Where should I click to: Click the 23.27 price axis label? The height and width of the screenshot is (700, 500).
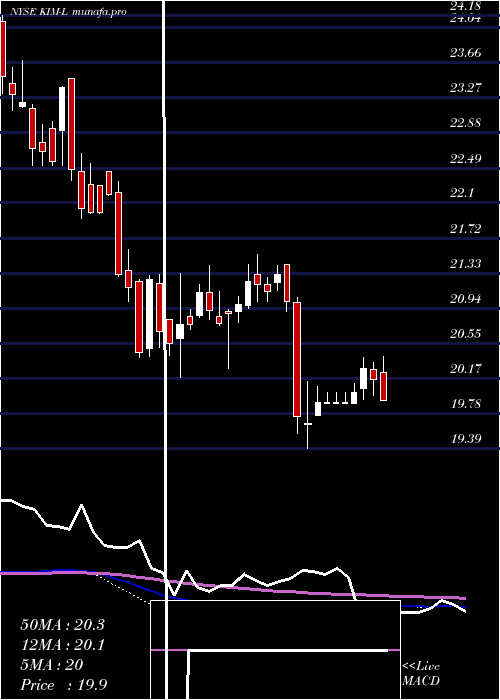tap(466, 88)
